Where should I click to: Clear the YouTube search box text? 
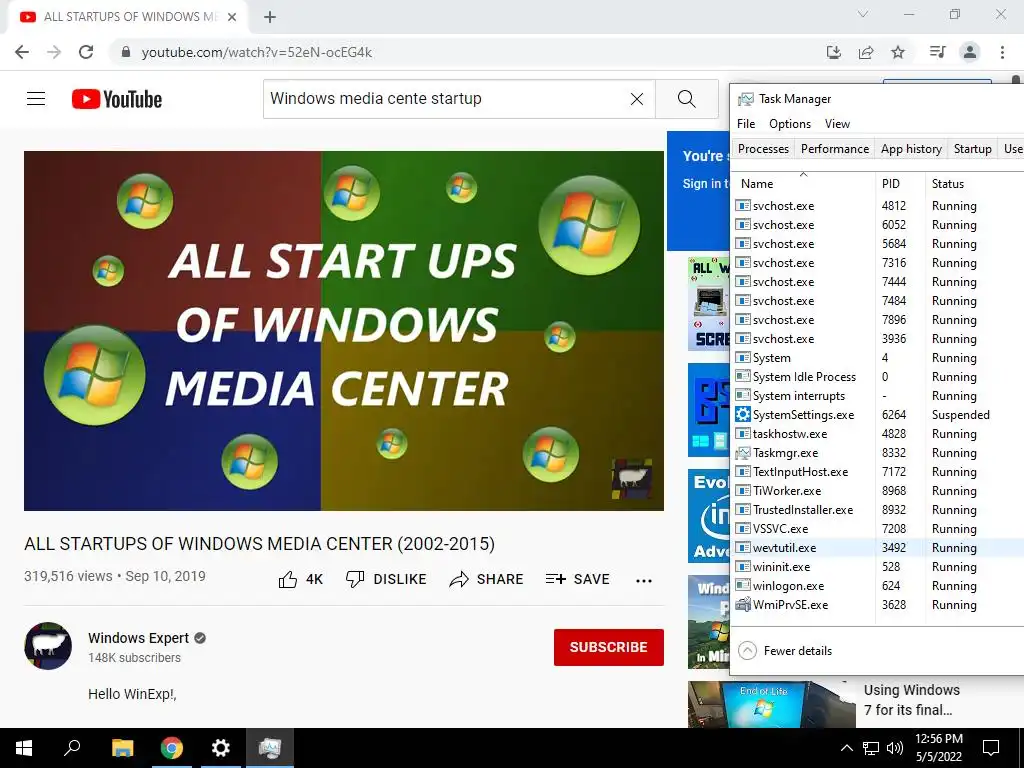(x=637, y=99)
